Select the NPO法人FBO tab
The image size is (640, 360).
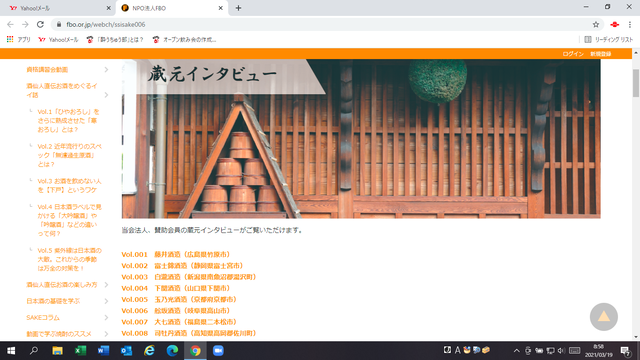tap(171, 8)
